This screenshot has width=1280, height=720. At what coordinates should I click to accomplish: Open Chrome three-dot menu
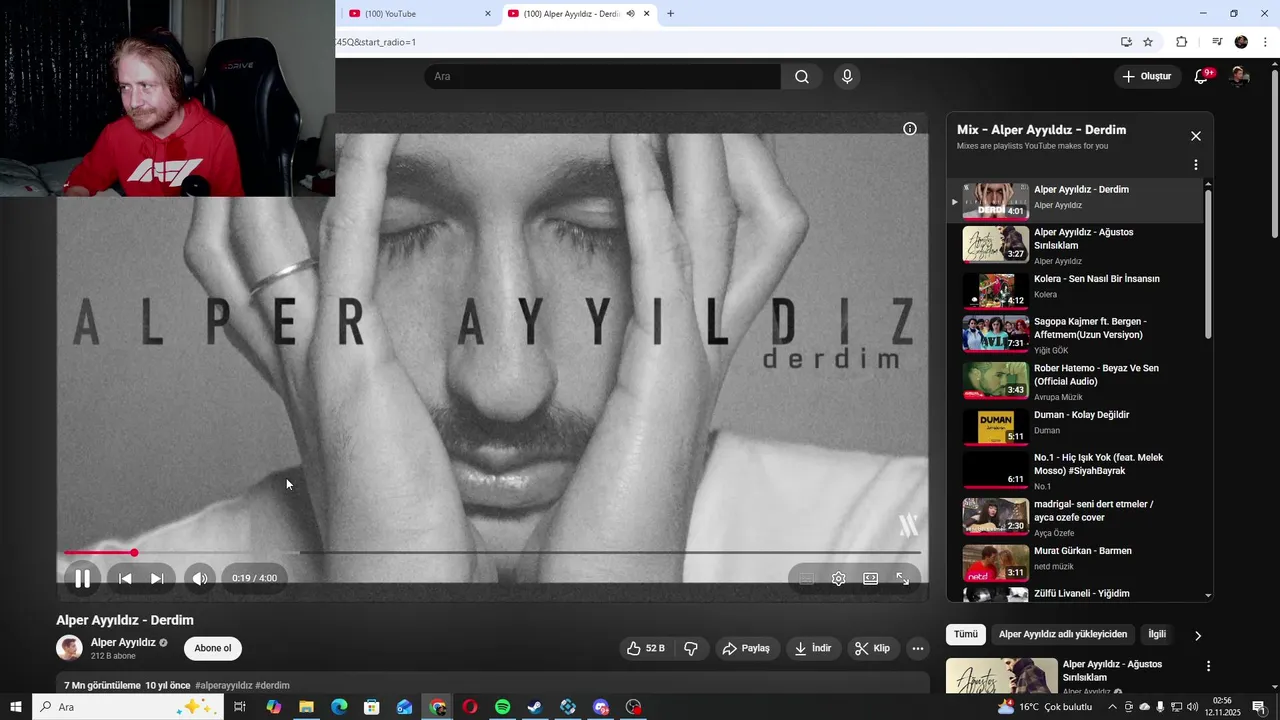tap(1266, 42)
